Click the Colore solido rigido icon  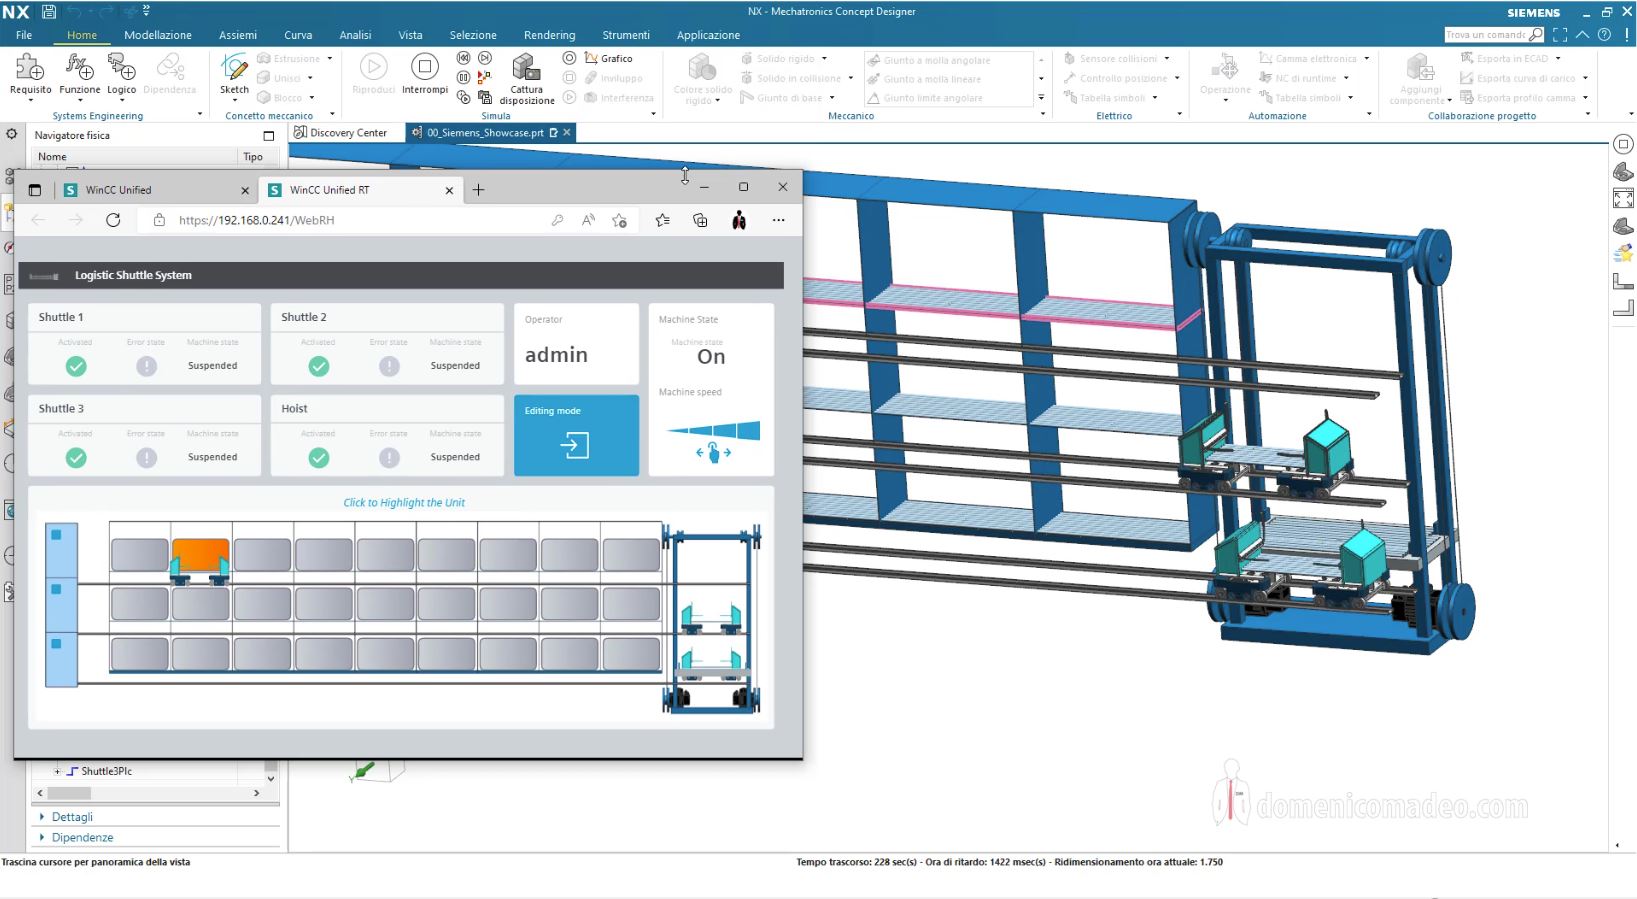702,68
